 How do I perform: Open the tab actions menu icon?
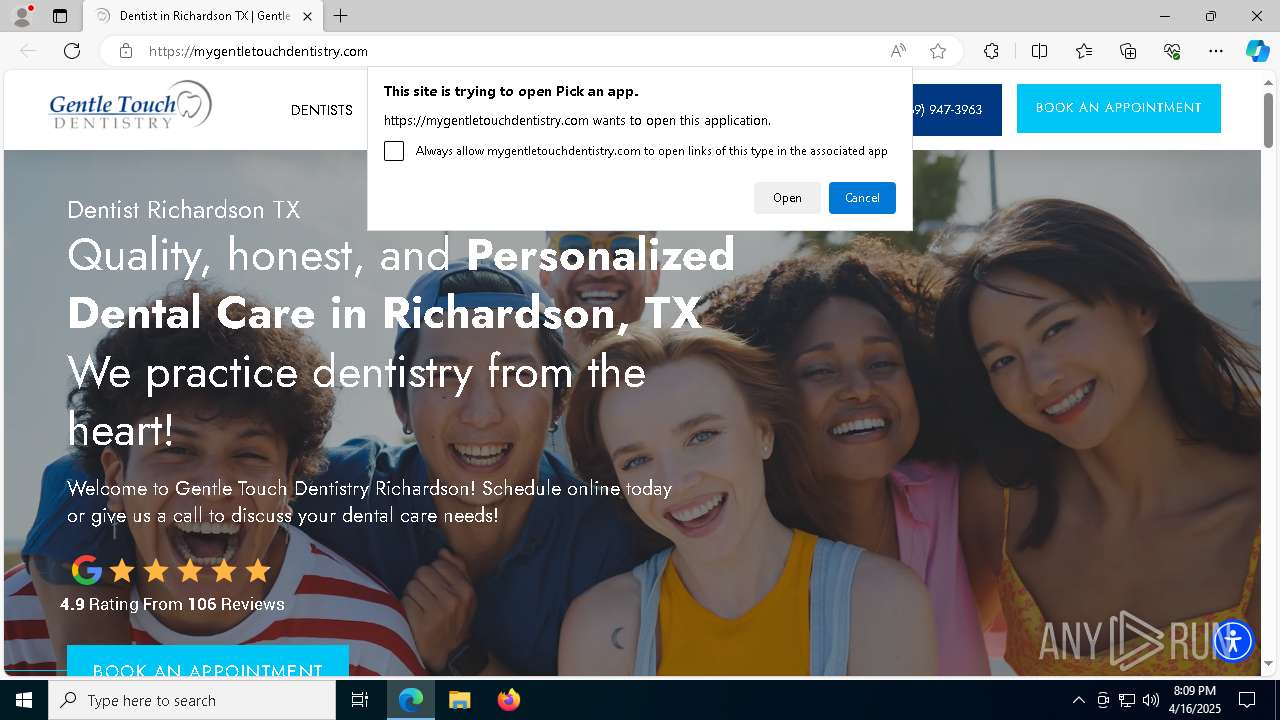pos(60,16)
